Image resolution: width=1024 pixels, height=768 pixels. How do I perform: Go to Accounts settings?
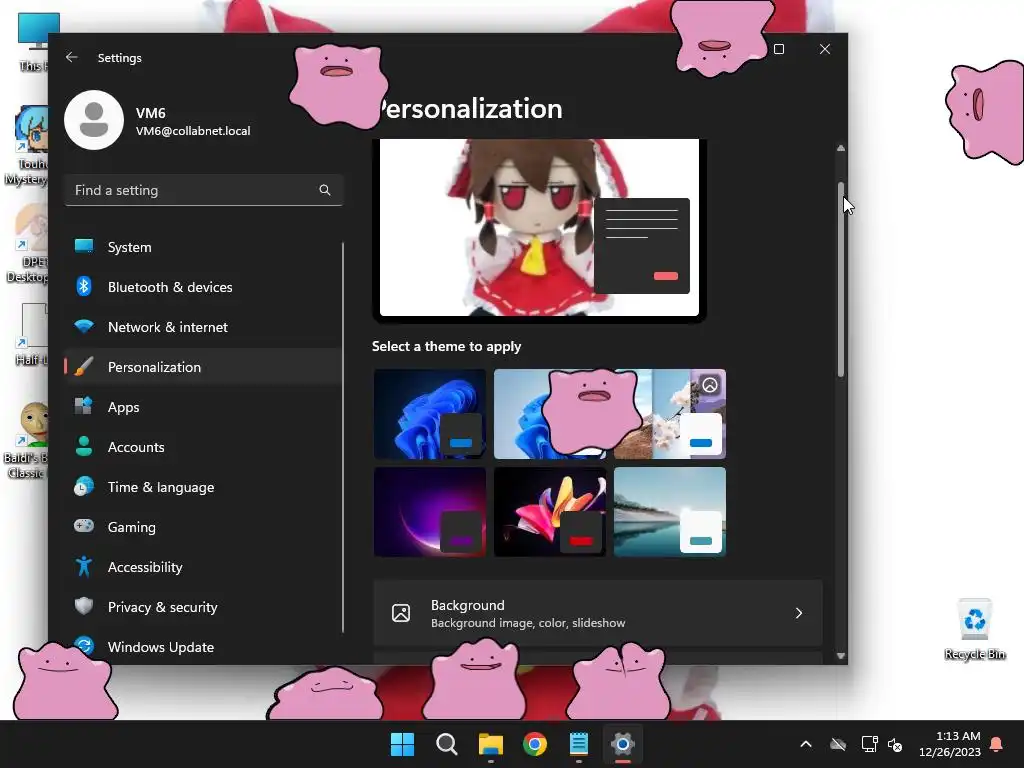coord(202,447)
